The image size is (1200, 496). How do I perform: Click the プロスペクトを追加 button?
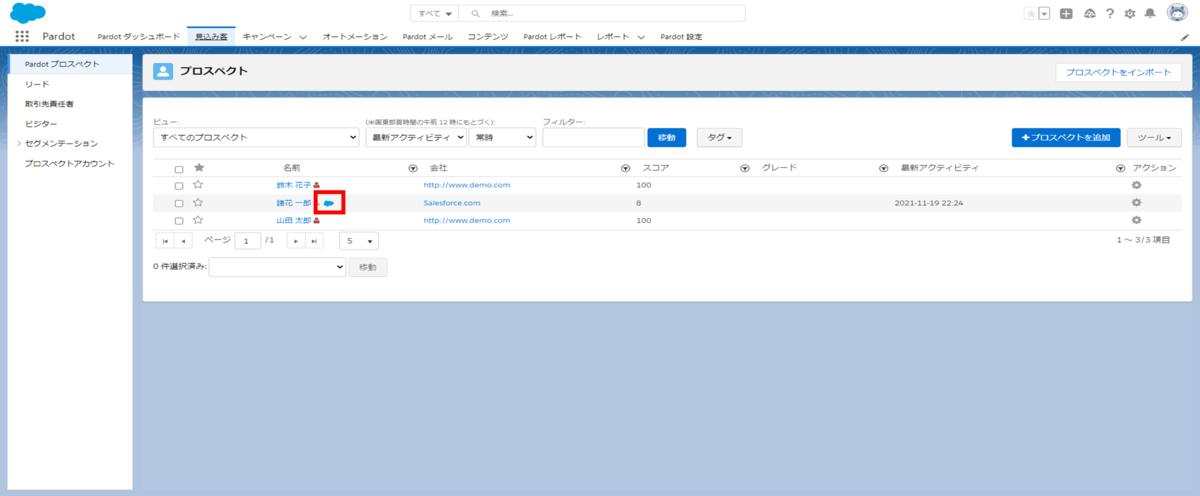coord(1066,137)
